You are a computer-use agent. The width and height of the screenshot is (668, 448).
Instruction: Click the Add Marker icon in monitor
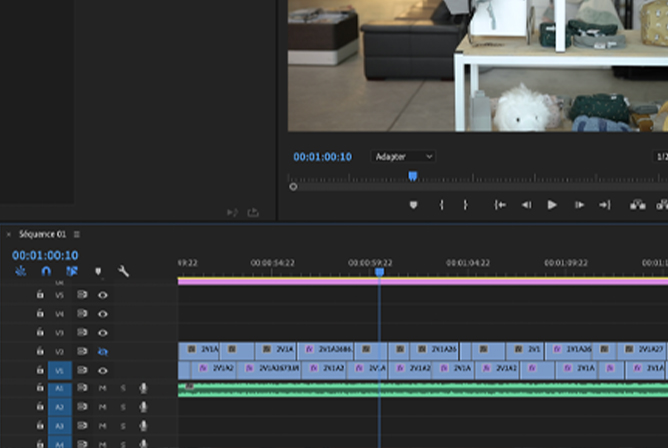413,205
